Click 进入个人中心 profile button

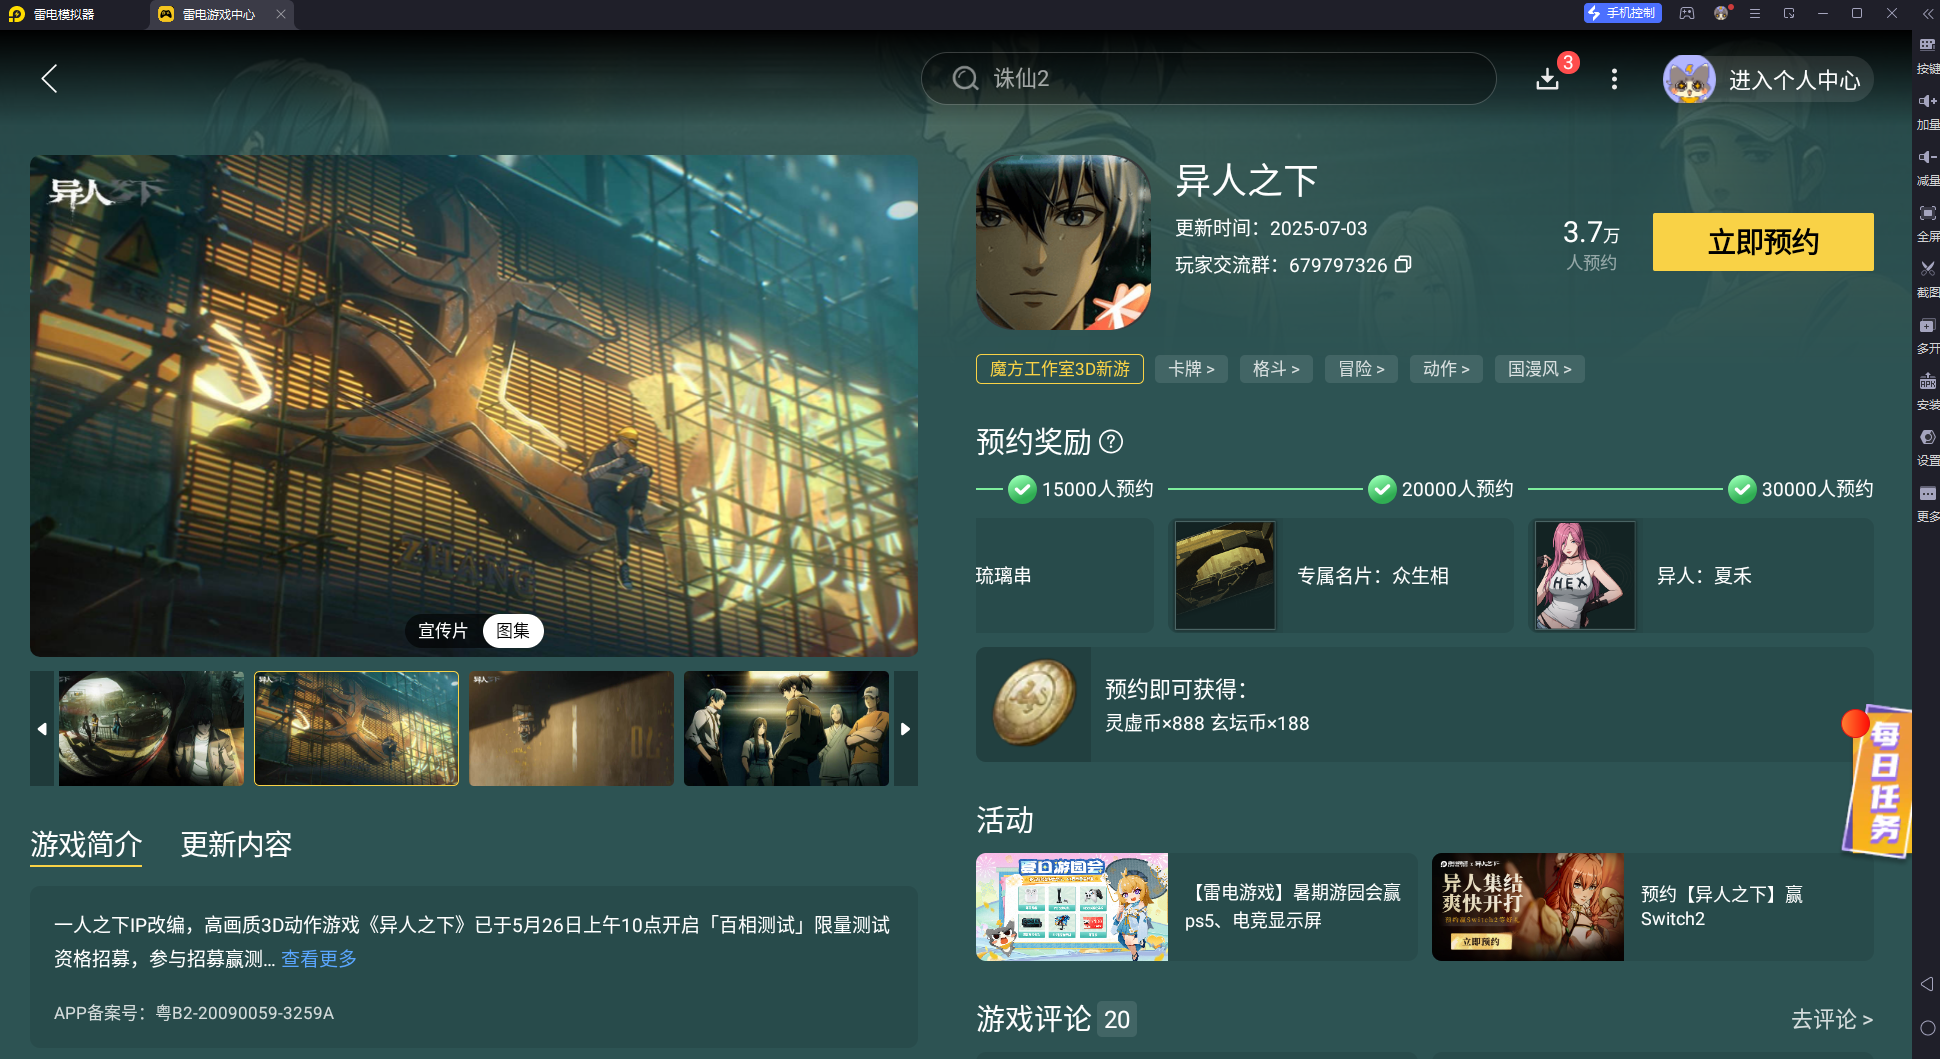1767,80
